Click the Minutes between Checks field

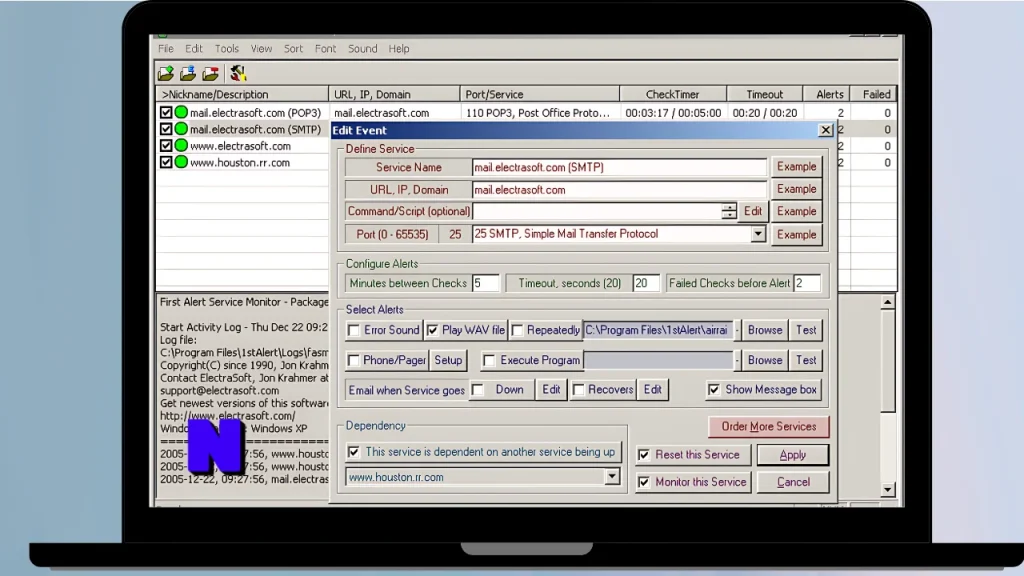click(x=485, y=283)
